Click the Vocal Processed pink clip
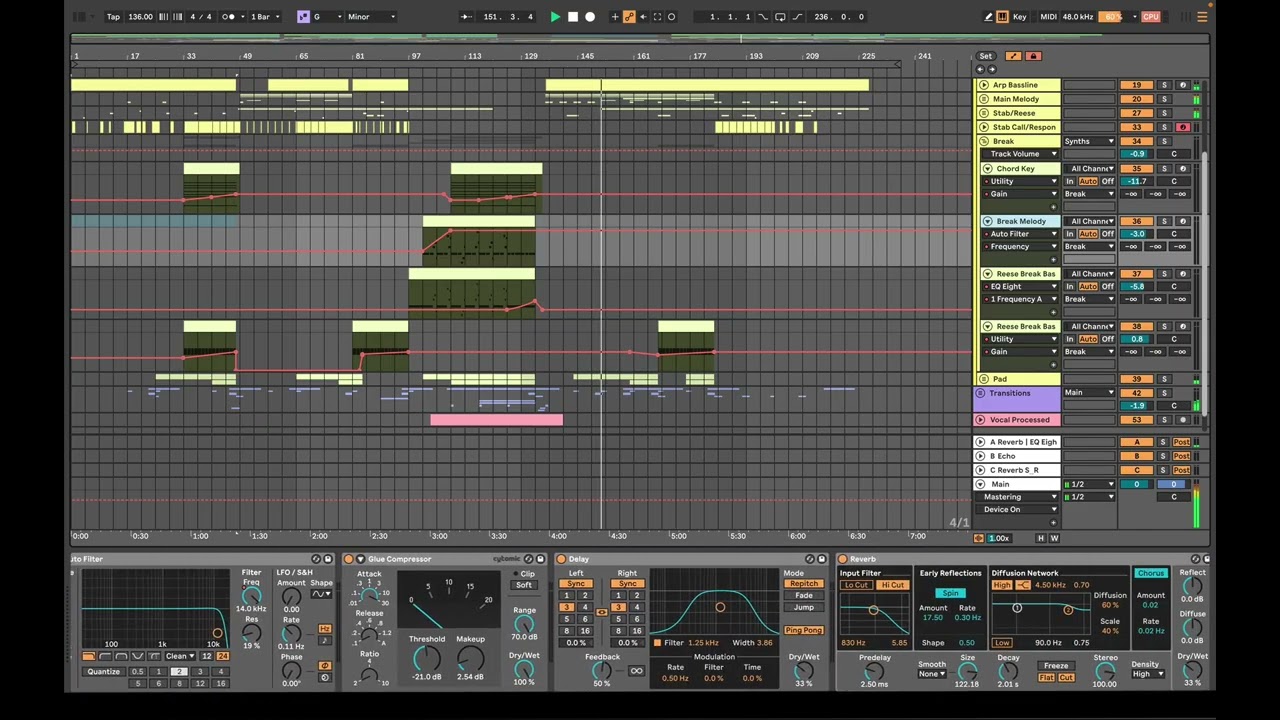Image resolution: width=1280 pixels, height=720 pixels. pos(496,420)
